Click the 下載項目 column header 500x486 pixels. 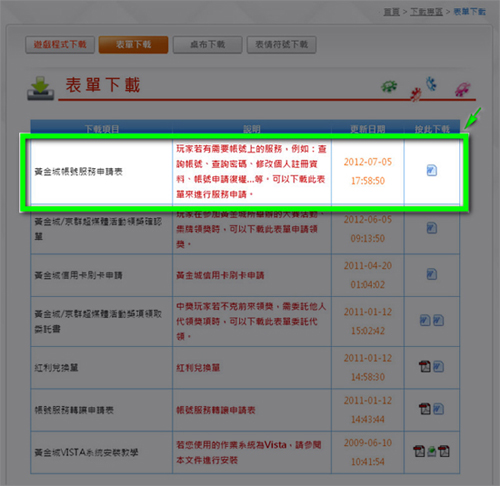coord(102,129)
